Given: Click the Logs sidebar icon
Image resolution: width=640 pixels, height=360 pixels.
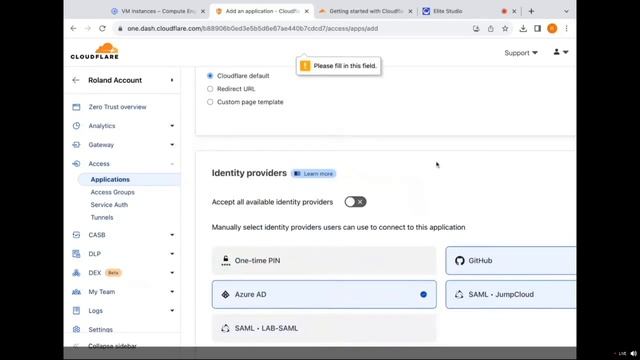Looking at the screenshot, I should [76, 311].
